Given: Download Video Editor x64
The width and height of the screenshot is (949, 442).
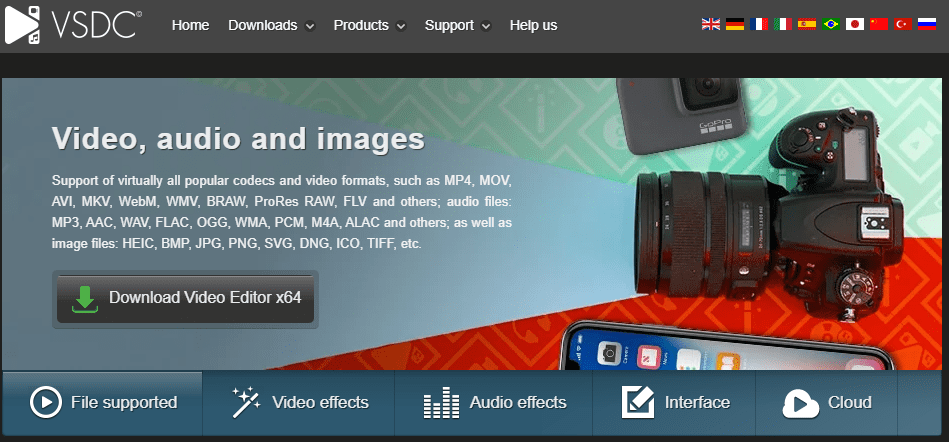Looking at the screenshot, I should 185,299.
